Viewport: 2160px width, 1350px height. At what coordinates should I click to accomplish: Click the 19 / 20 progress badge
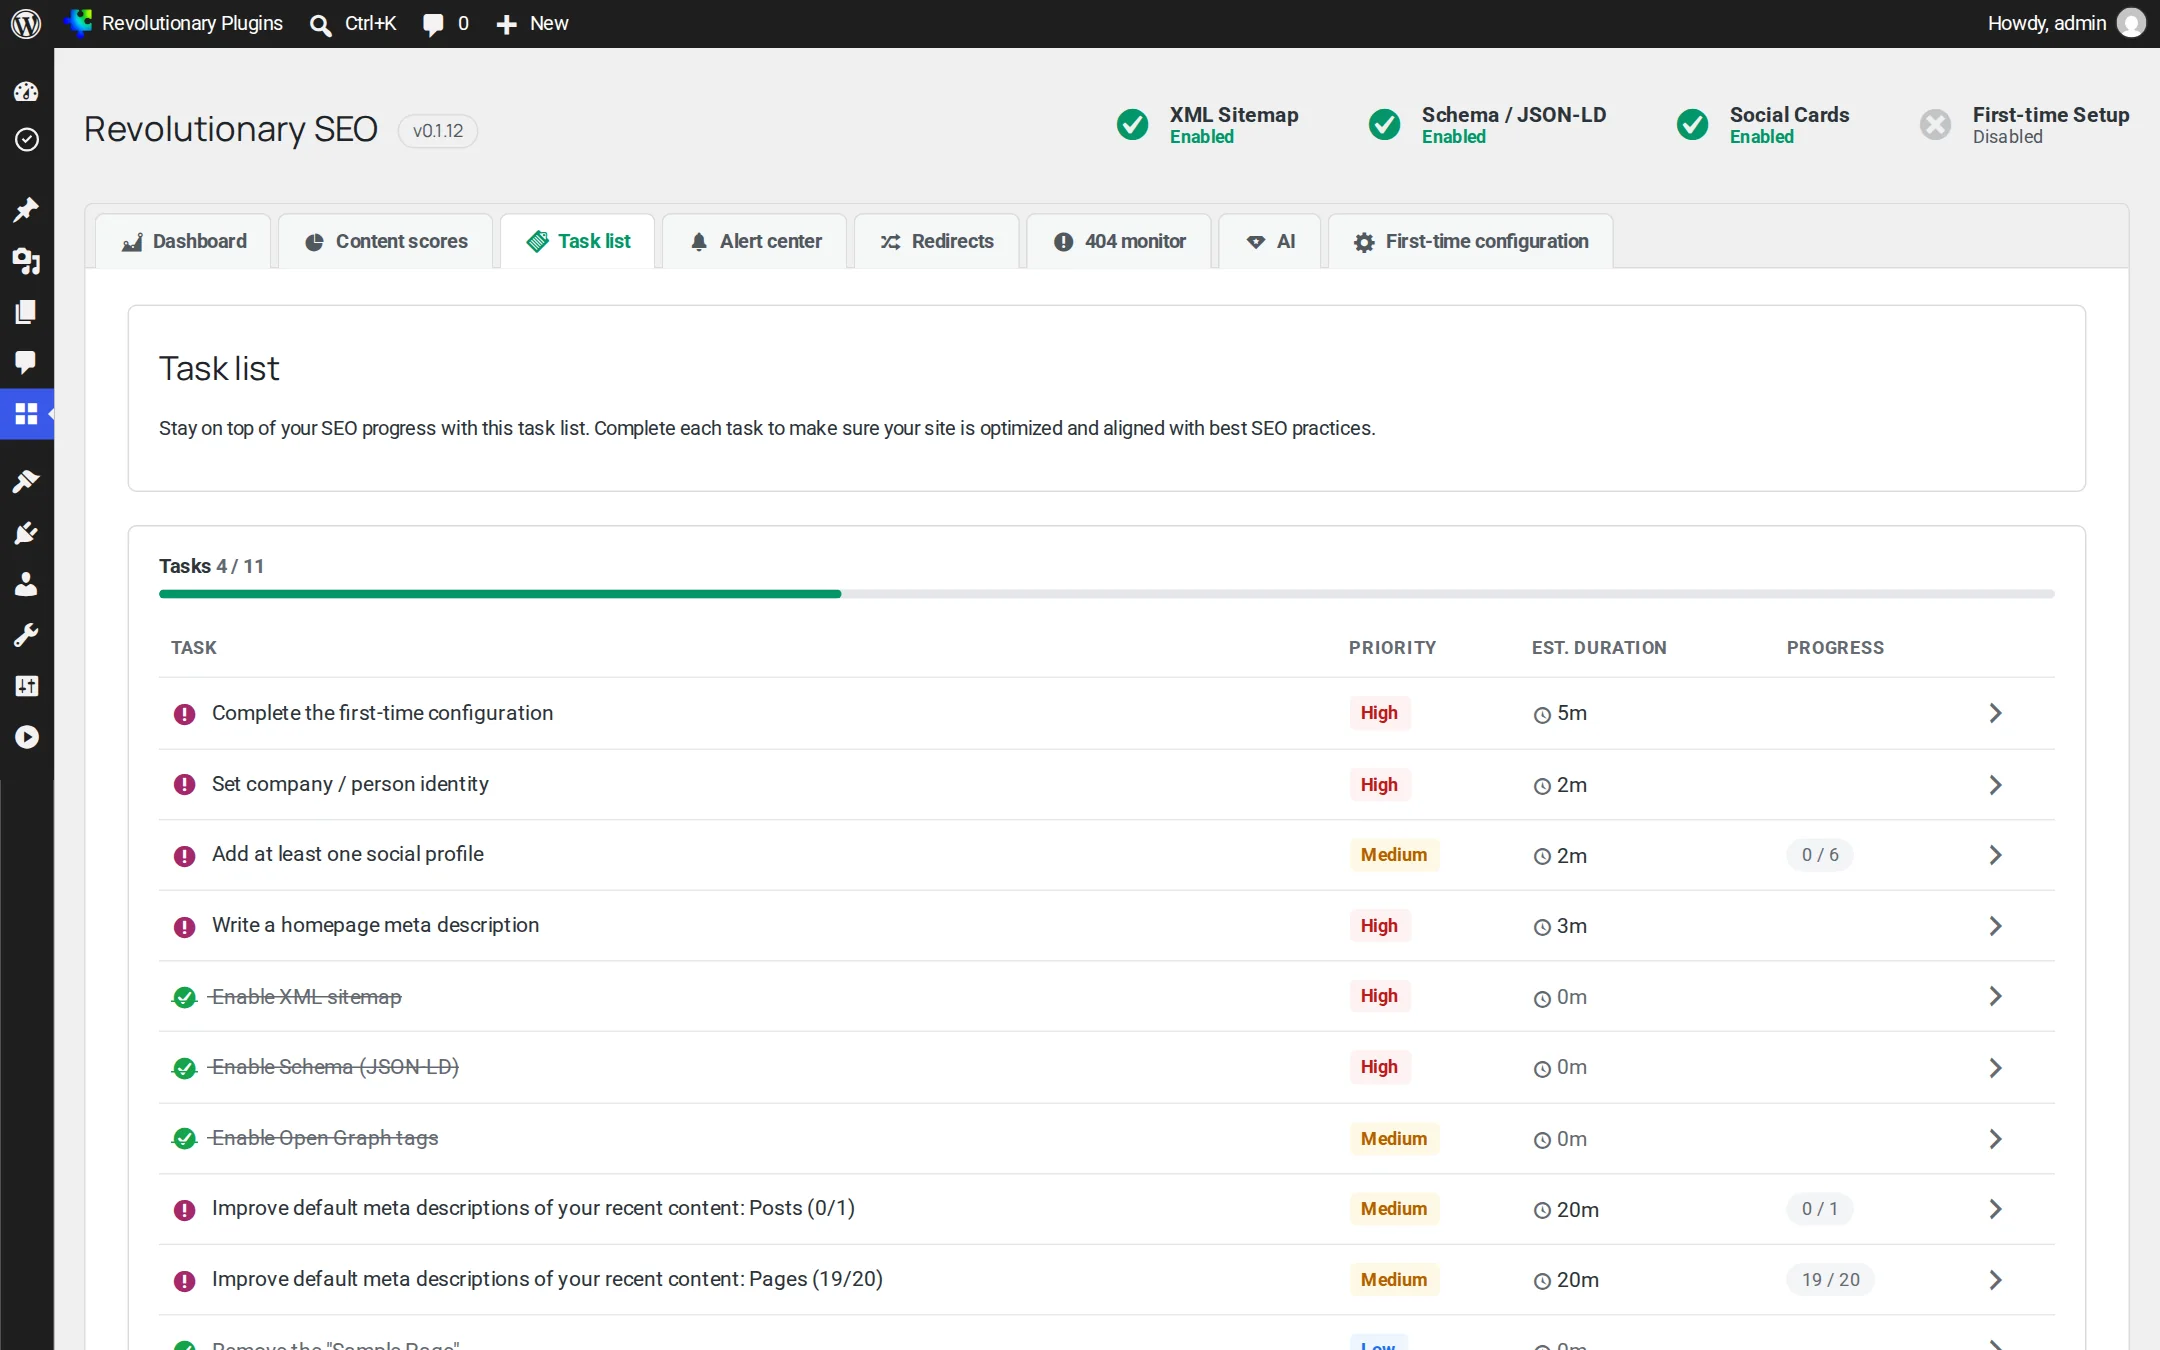1830,1280
